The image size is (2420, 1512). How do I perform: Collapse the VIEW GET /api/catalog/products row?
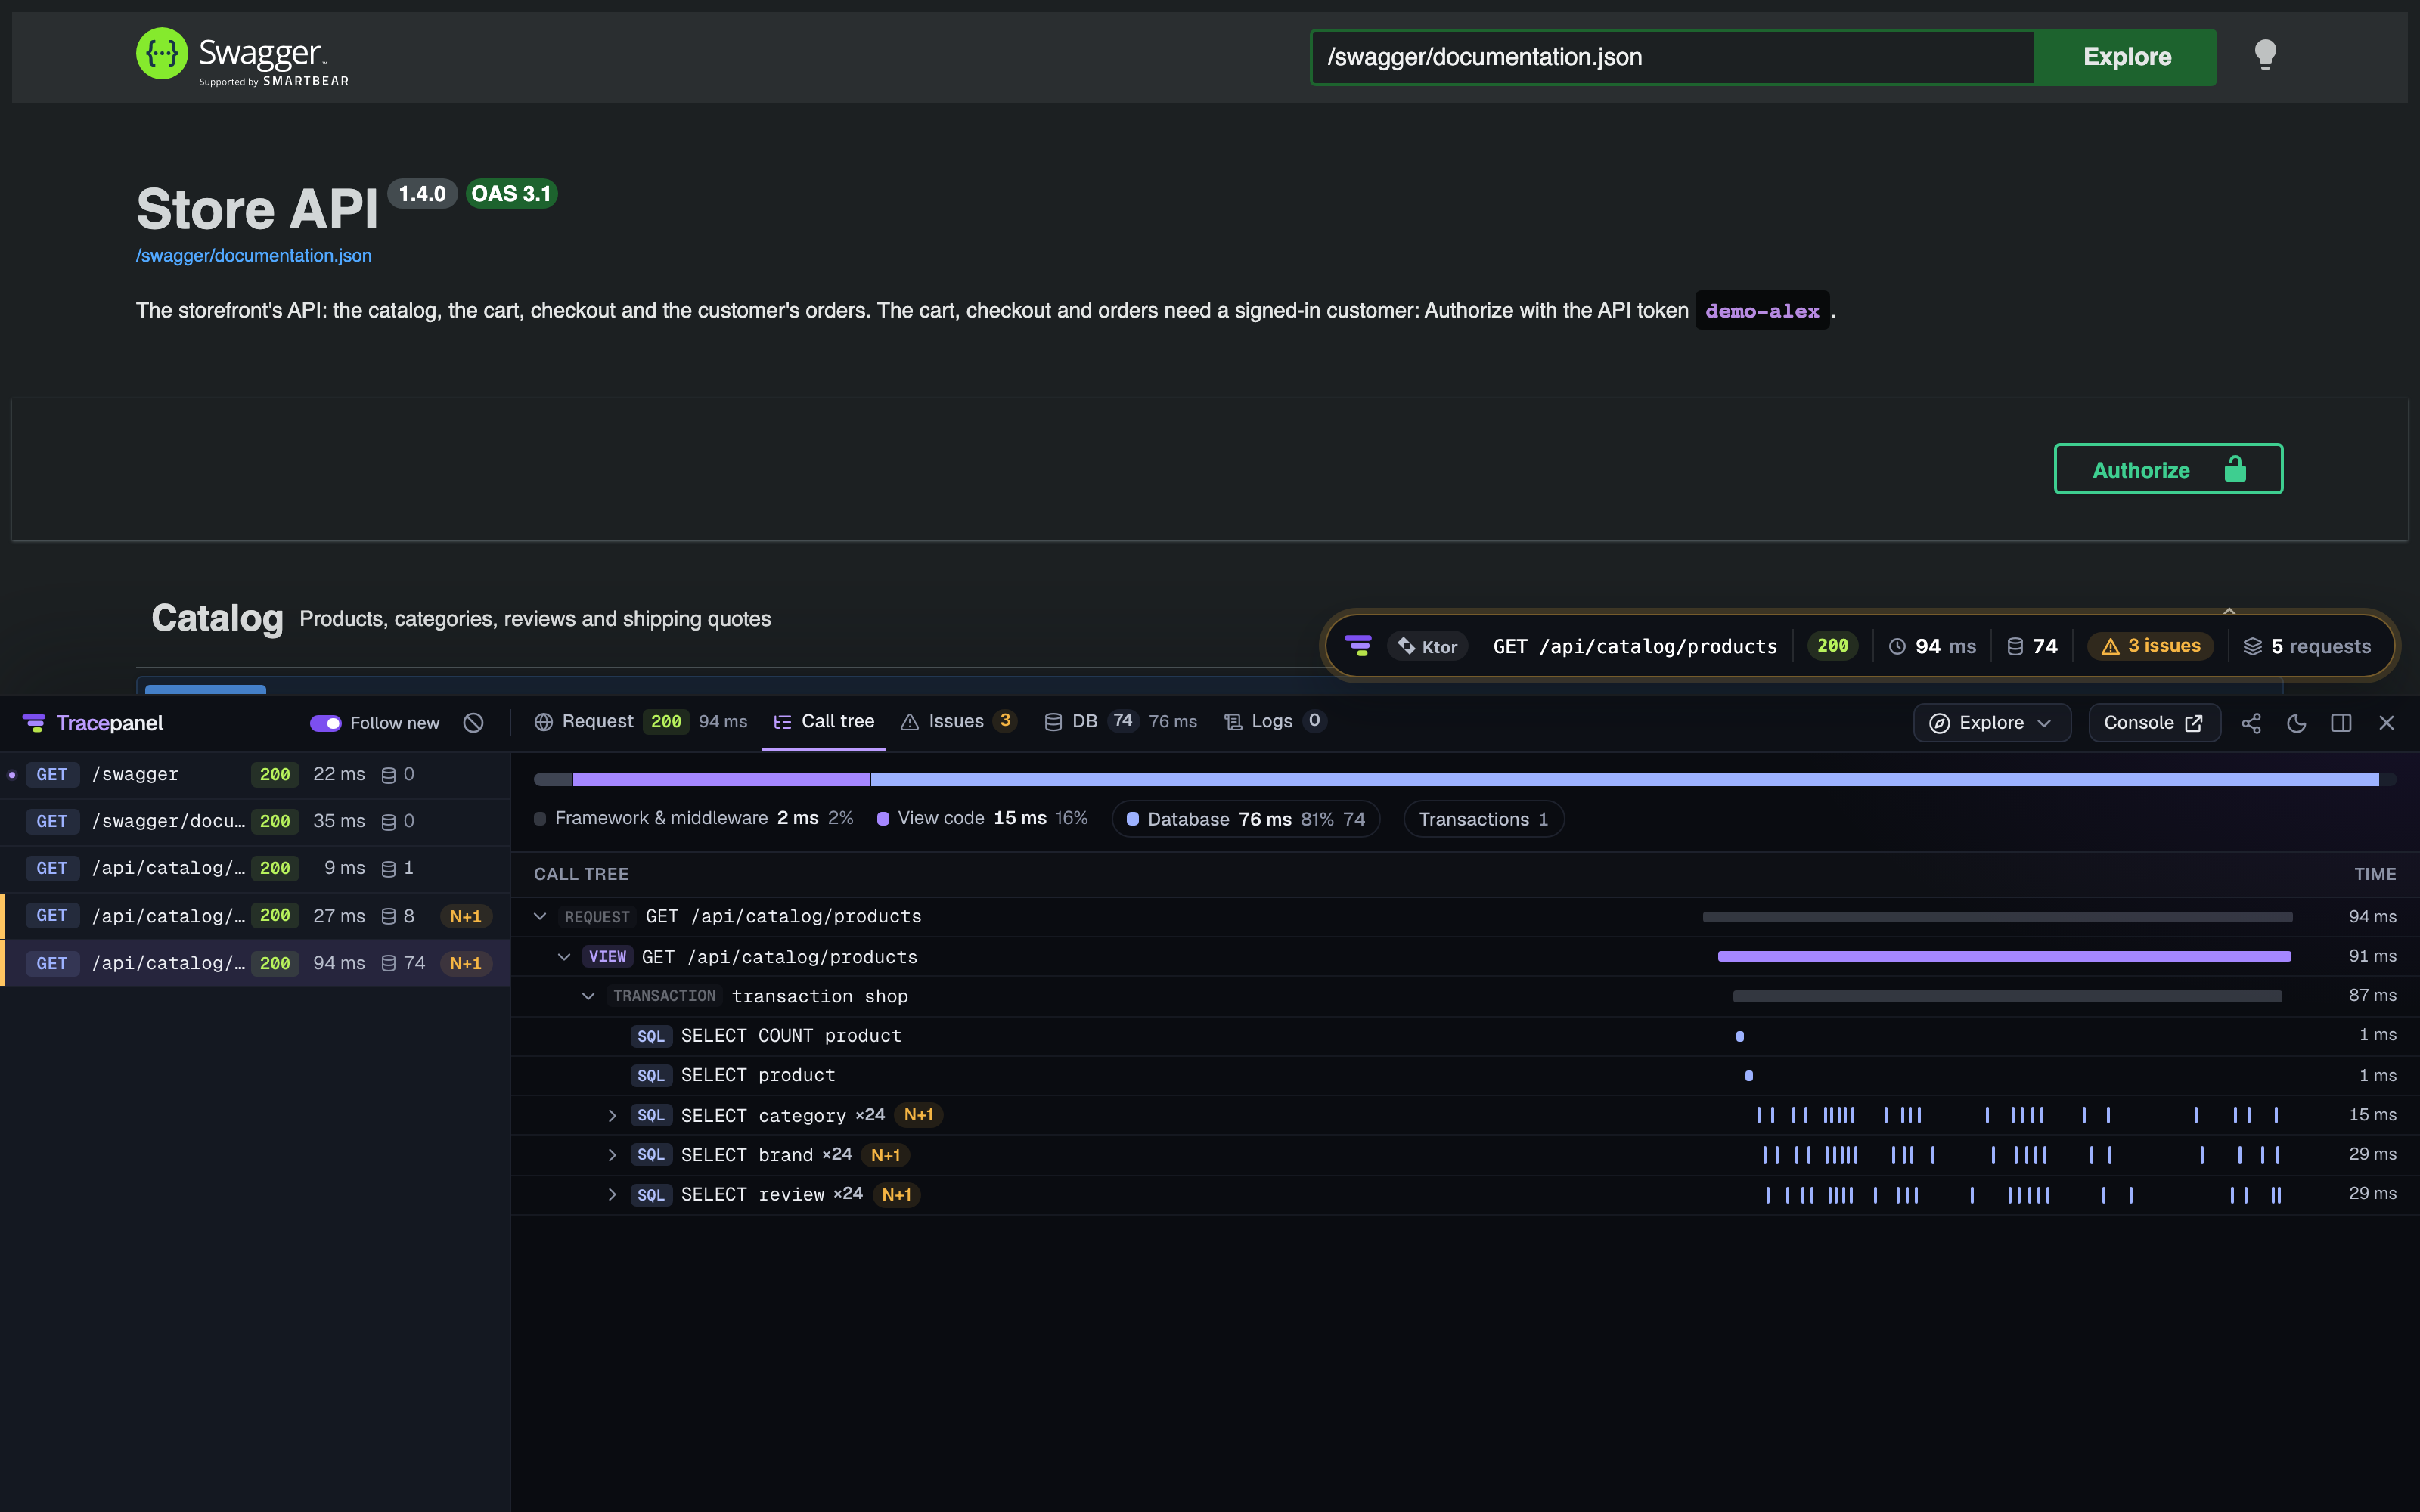tap(564, 957)
